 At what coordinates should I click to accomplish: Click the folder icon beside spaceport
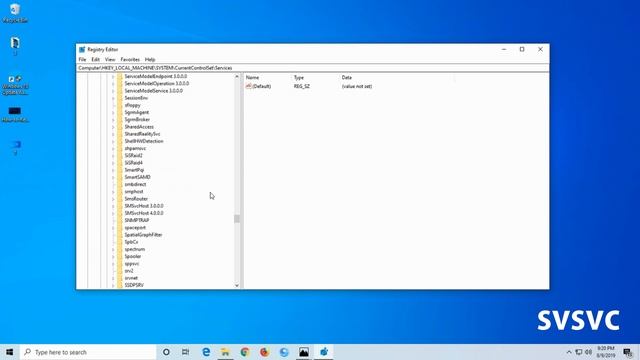click(120, 228)
